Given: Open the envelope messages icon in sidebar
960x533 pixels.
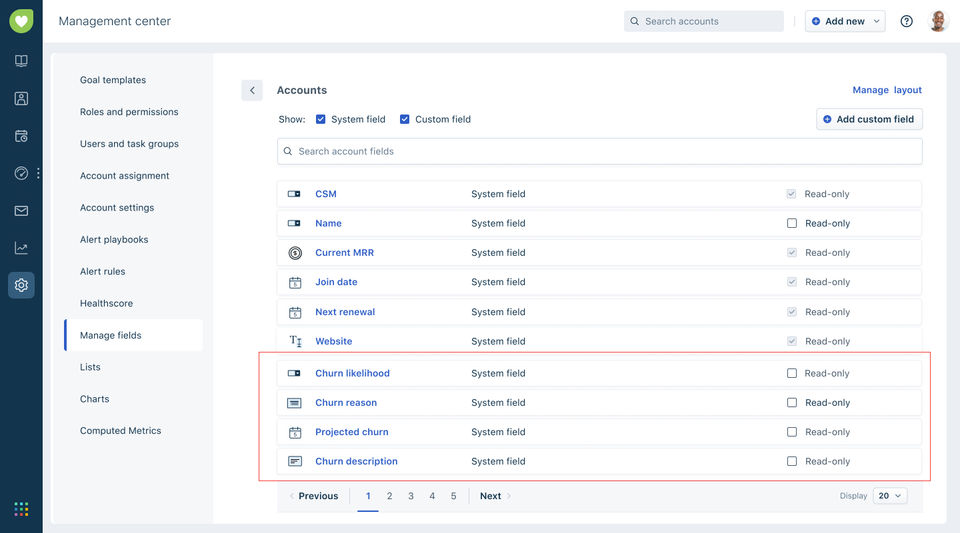Looking at the screenshot, I should (x=21, y=211).
